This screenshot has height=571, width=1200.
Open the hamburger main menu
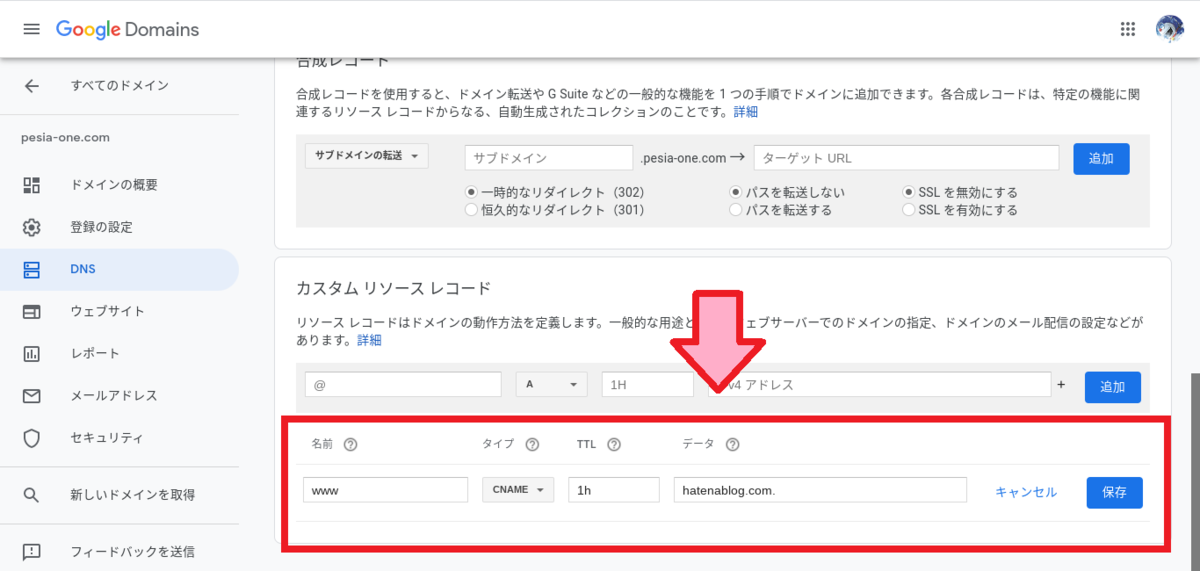pyautogui.click(x=31, y=29)
